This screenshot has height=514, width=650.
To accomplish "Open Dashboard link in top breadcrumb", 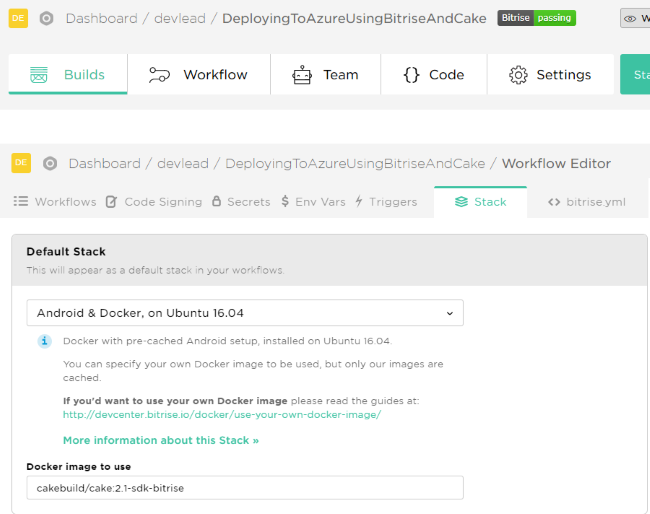I will tap(102, 18).
